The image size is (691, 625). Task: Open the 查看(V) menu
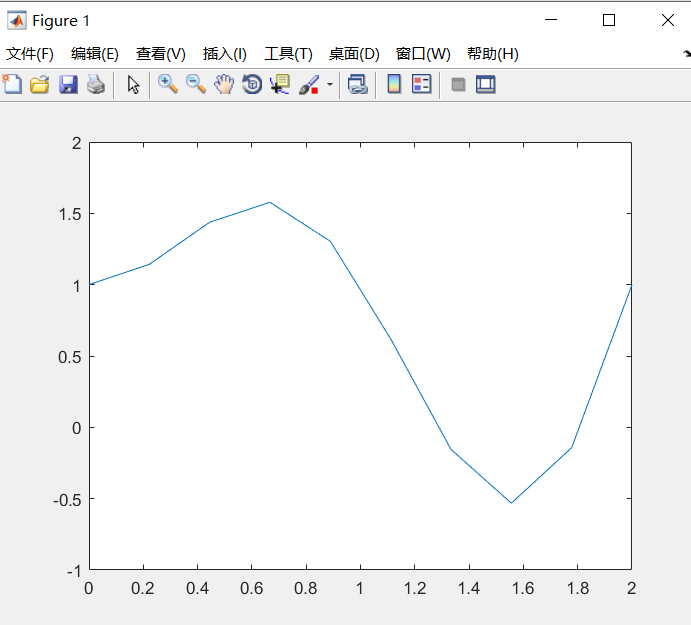click(160, 54)
